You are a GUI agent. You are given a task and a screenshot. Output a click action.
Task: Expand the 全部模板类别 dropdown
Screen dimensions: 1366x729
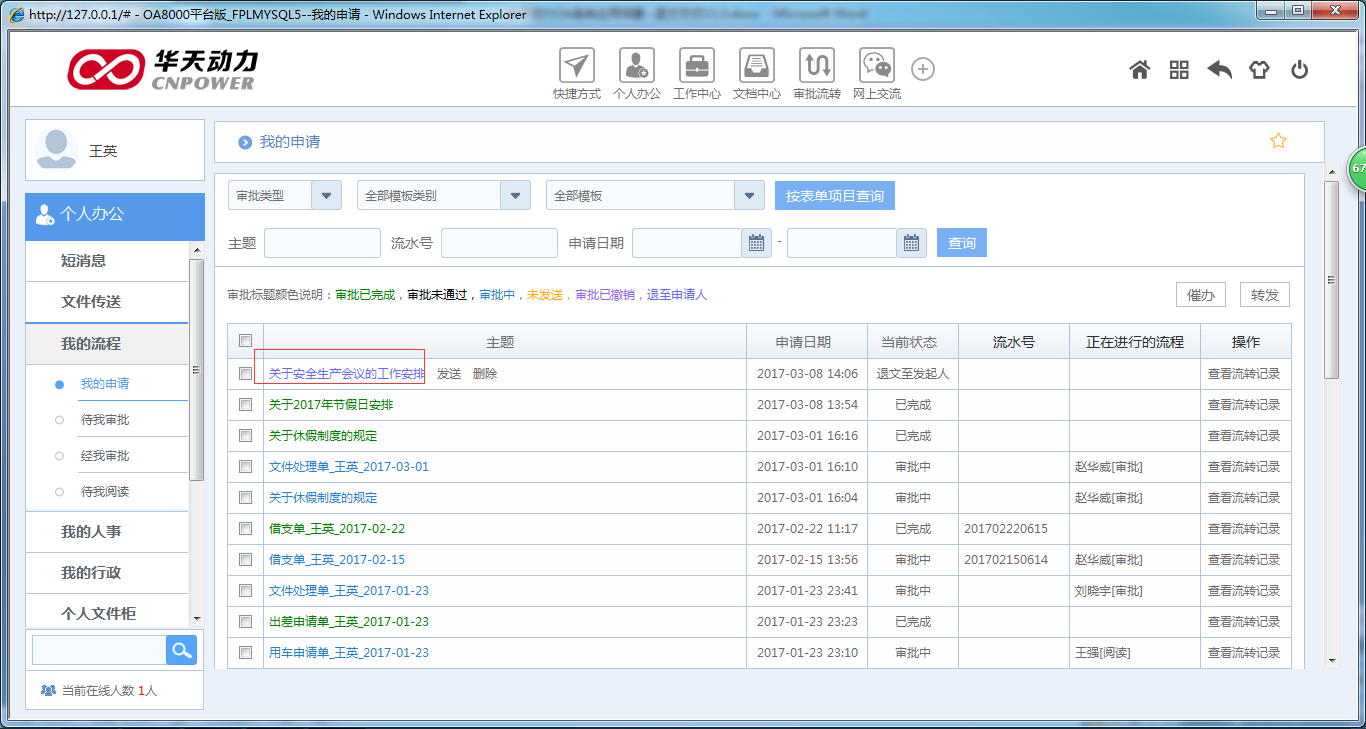(515, 196)
